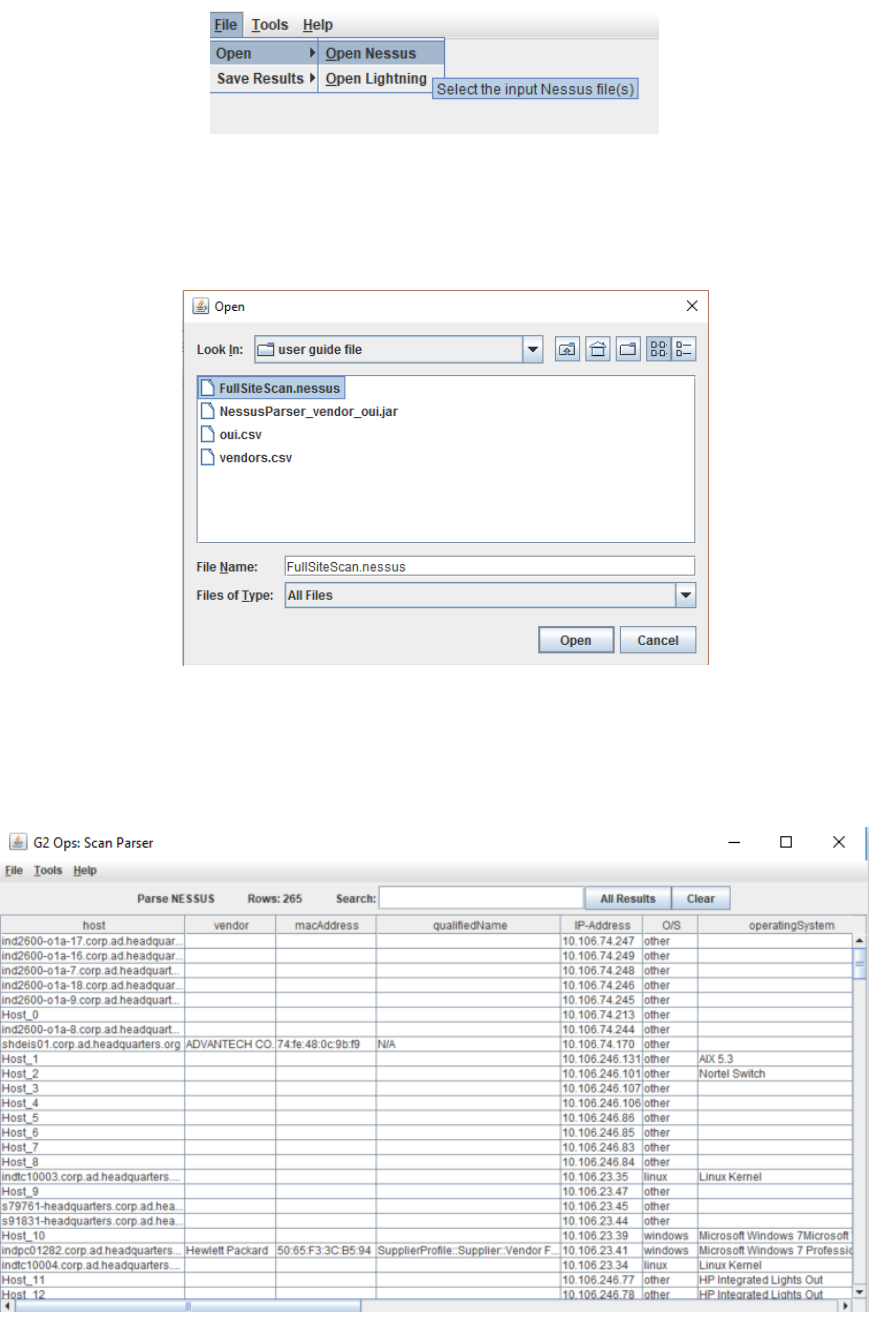Click the Clear button
869x1341 pixels.
pyautogui.click(x=700, y=898)
